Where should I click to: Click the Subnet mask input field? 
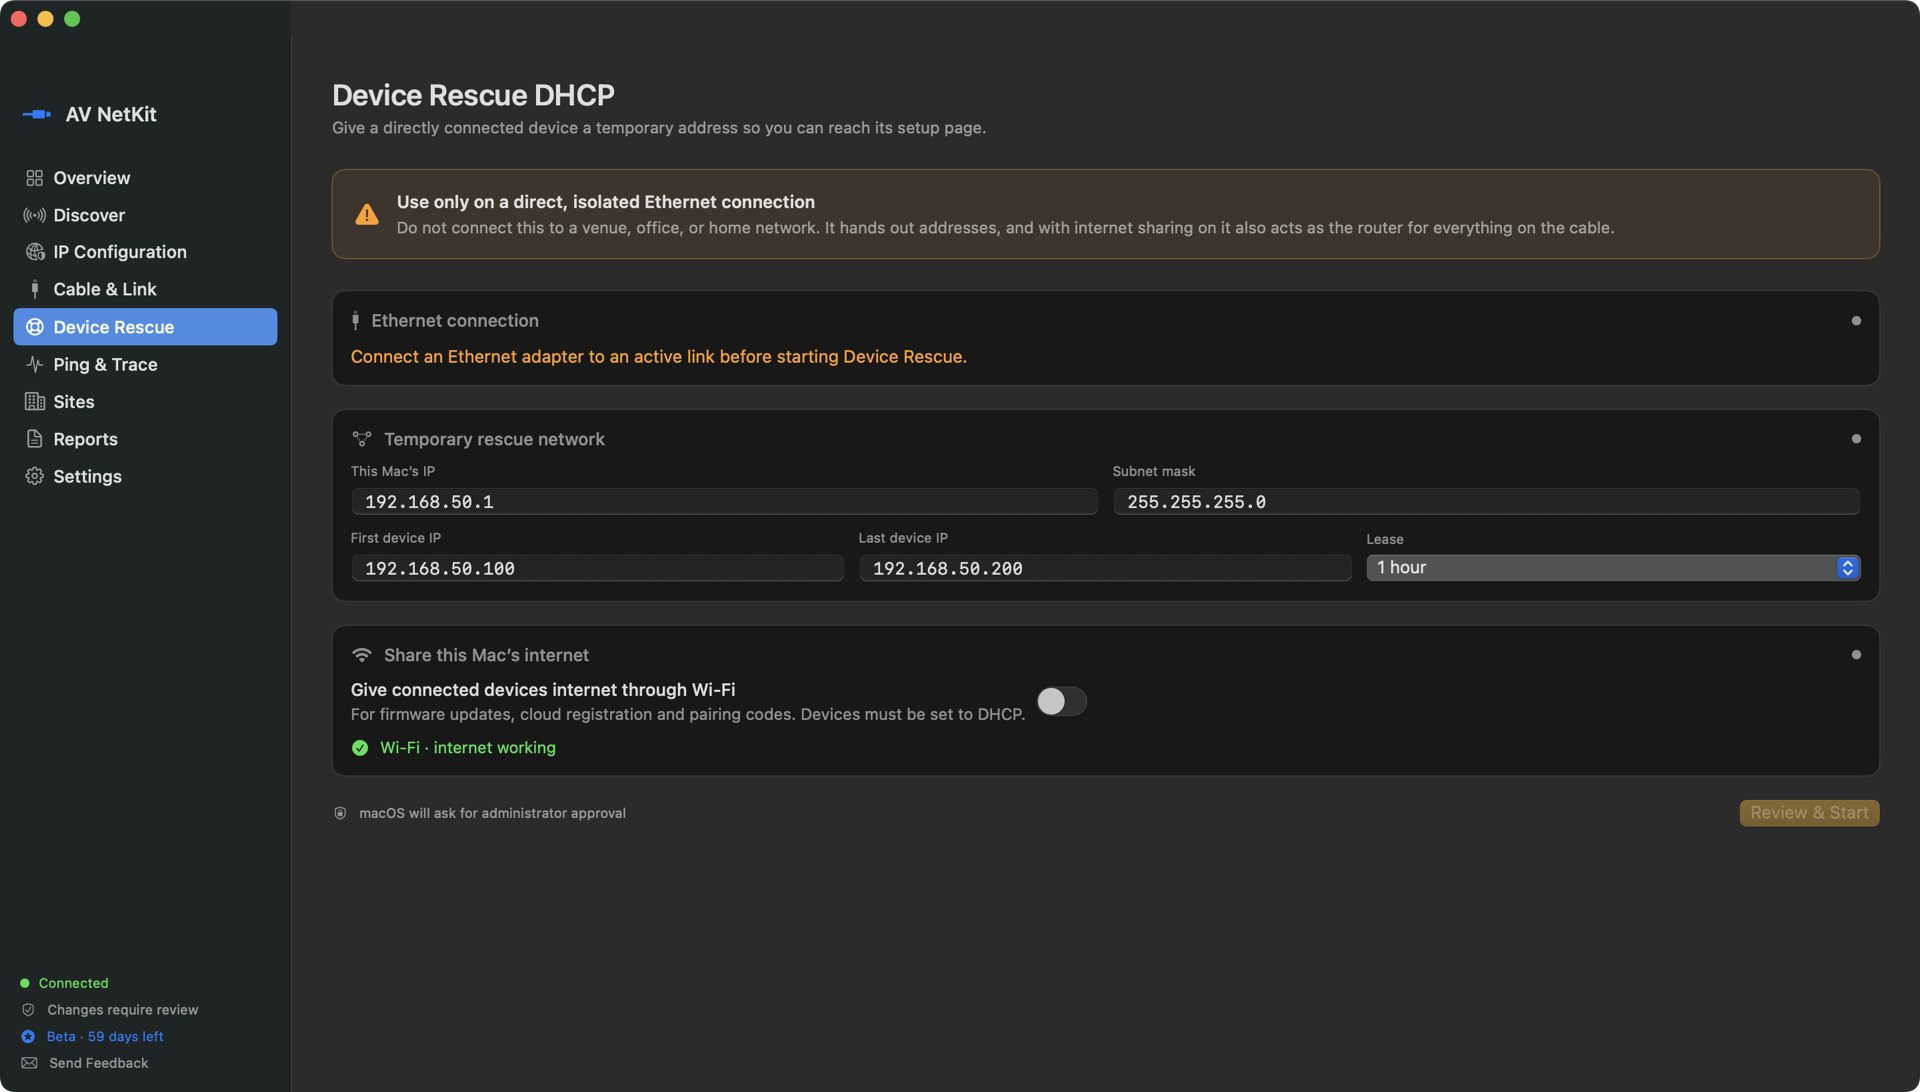coord(1486,502)
